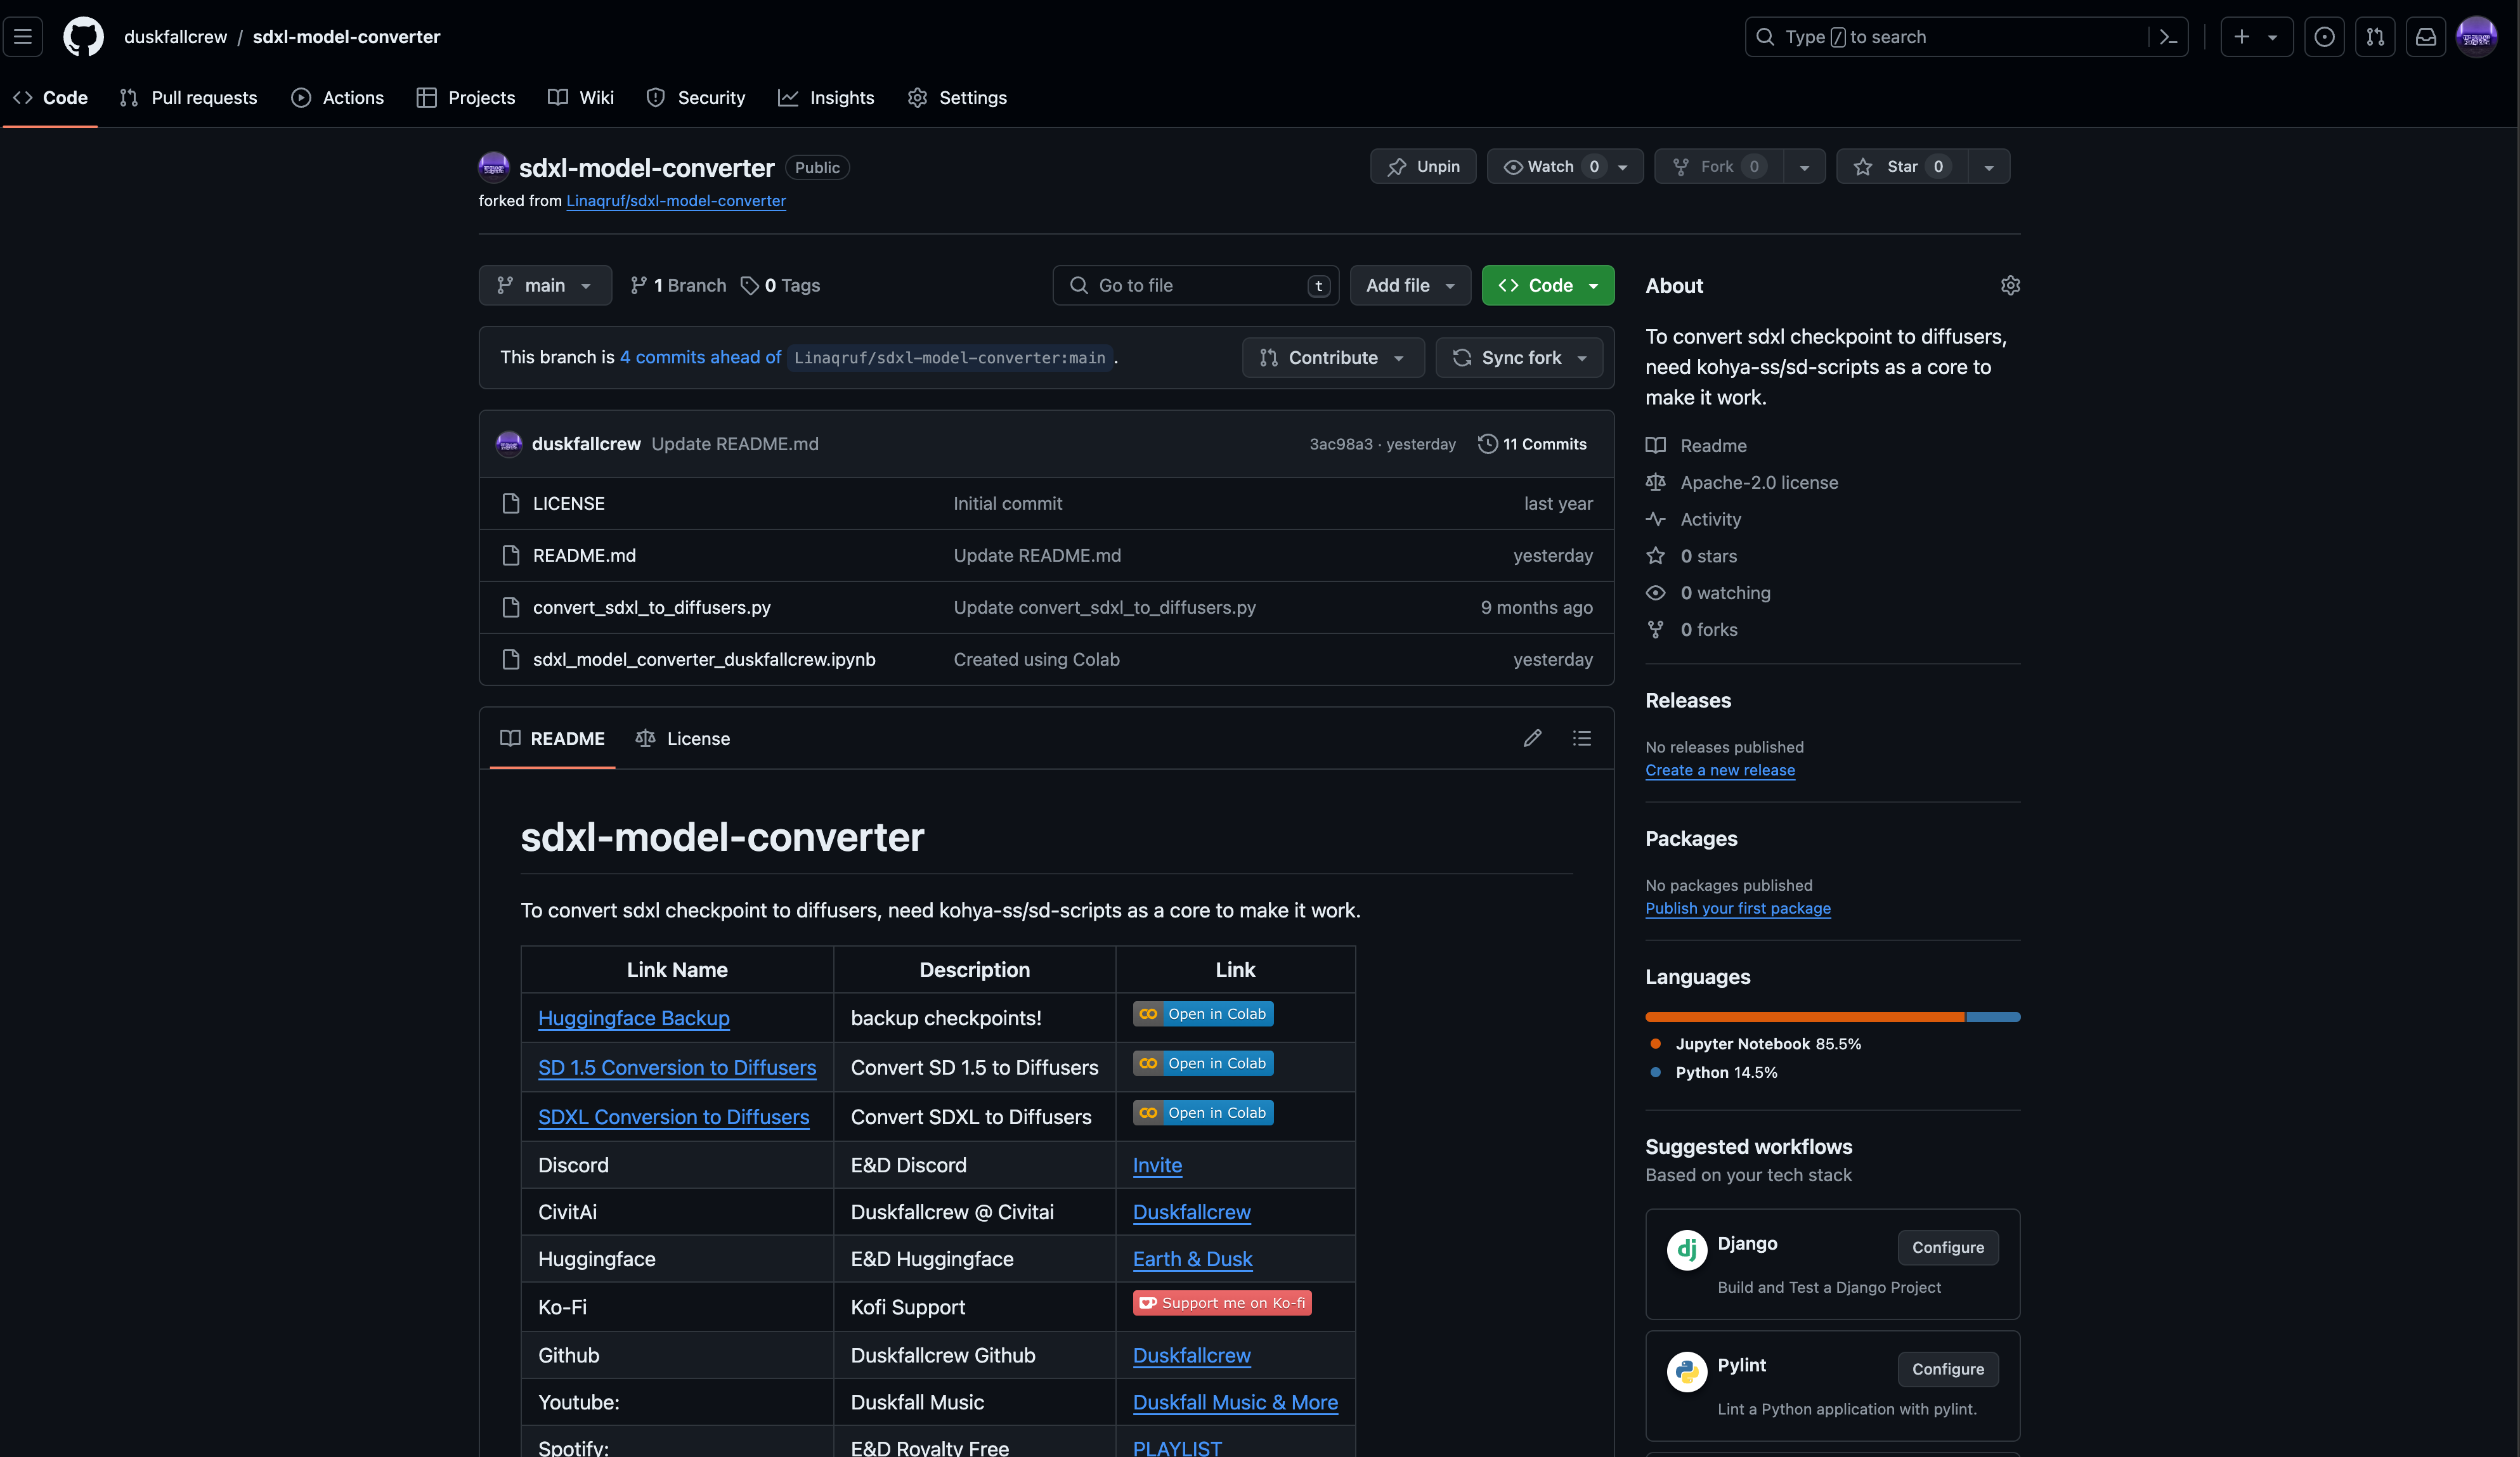Open the command palette icon
The height and width of the screenshot is (1457, 2520).
pyautogui.click(x=2168, y=37)
